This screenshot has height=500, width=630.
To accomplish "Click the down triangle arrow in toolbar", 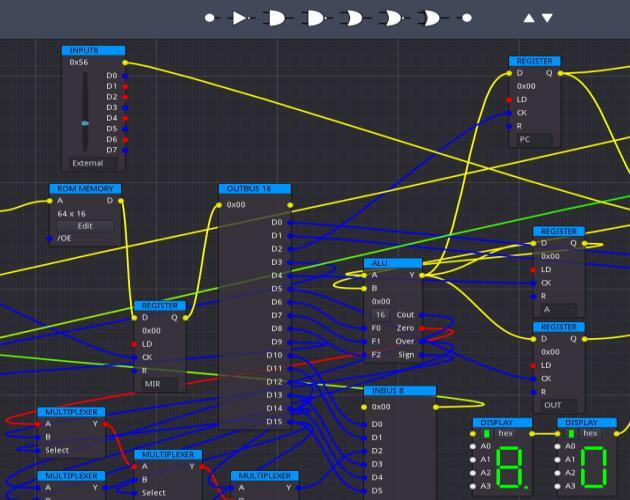I will 547,18.
